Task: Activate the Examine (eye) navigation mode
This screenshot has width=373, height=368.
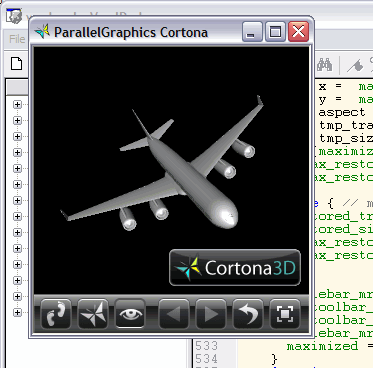Action: point(130,314)
